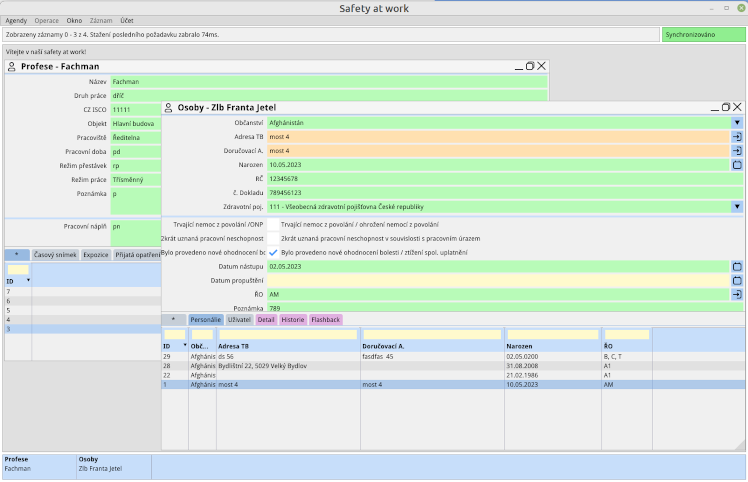
Task: Sort by Doručovací A. column header
Action: (x=383, y=346)
